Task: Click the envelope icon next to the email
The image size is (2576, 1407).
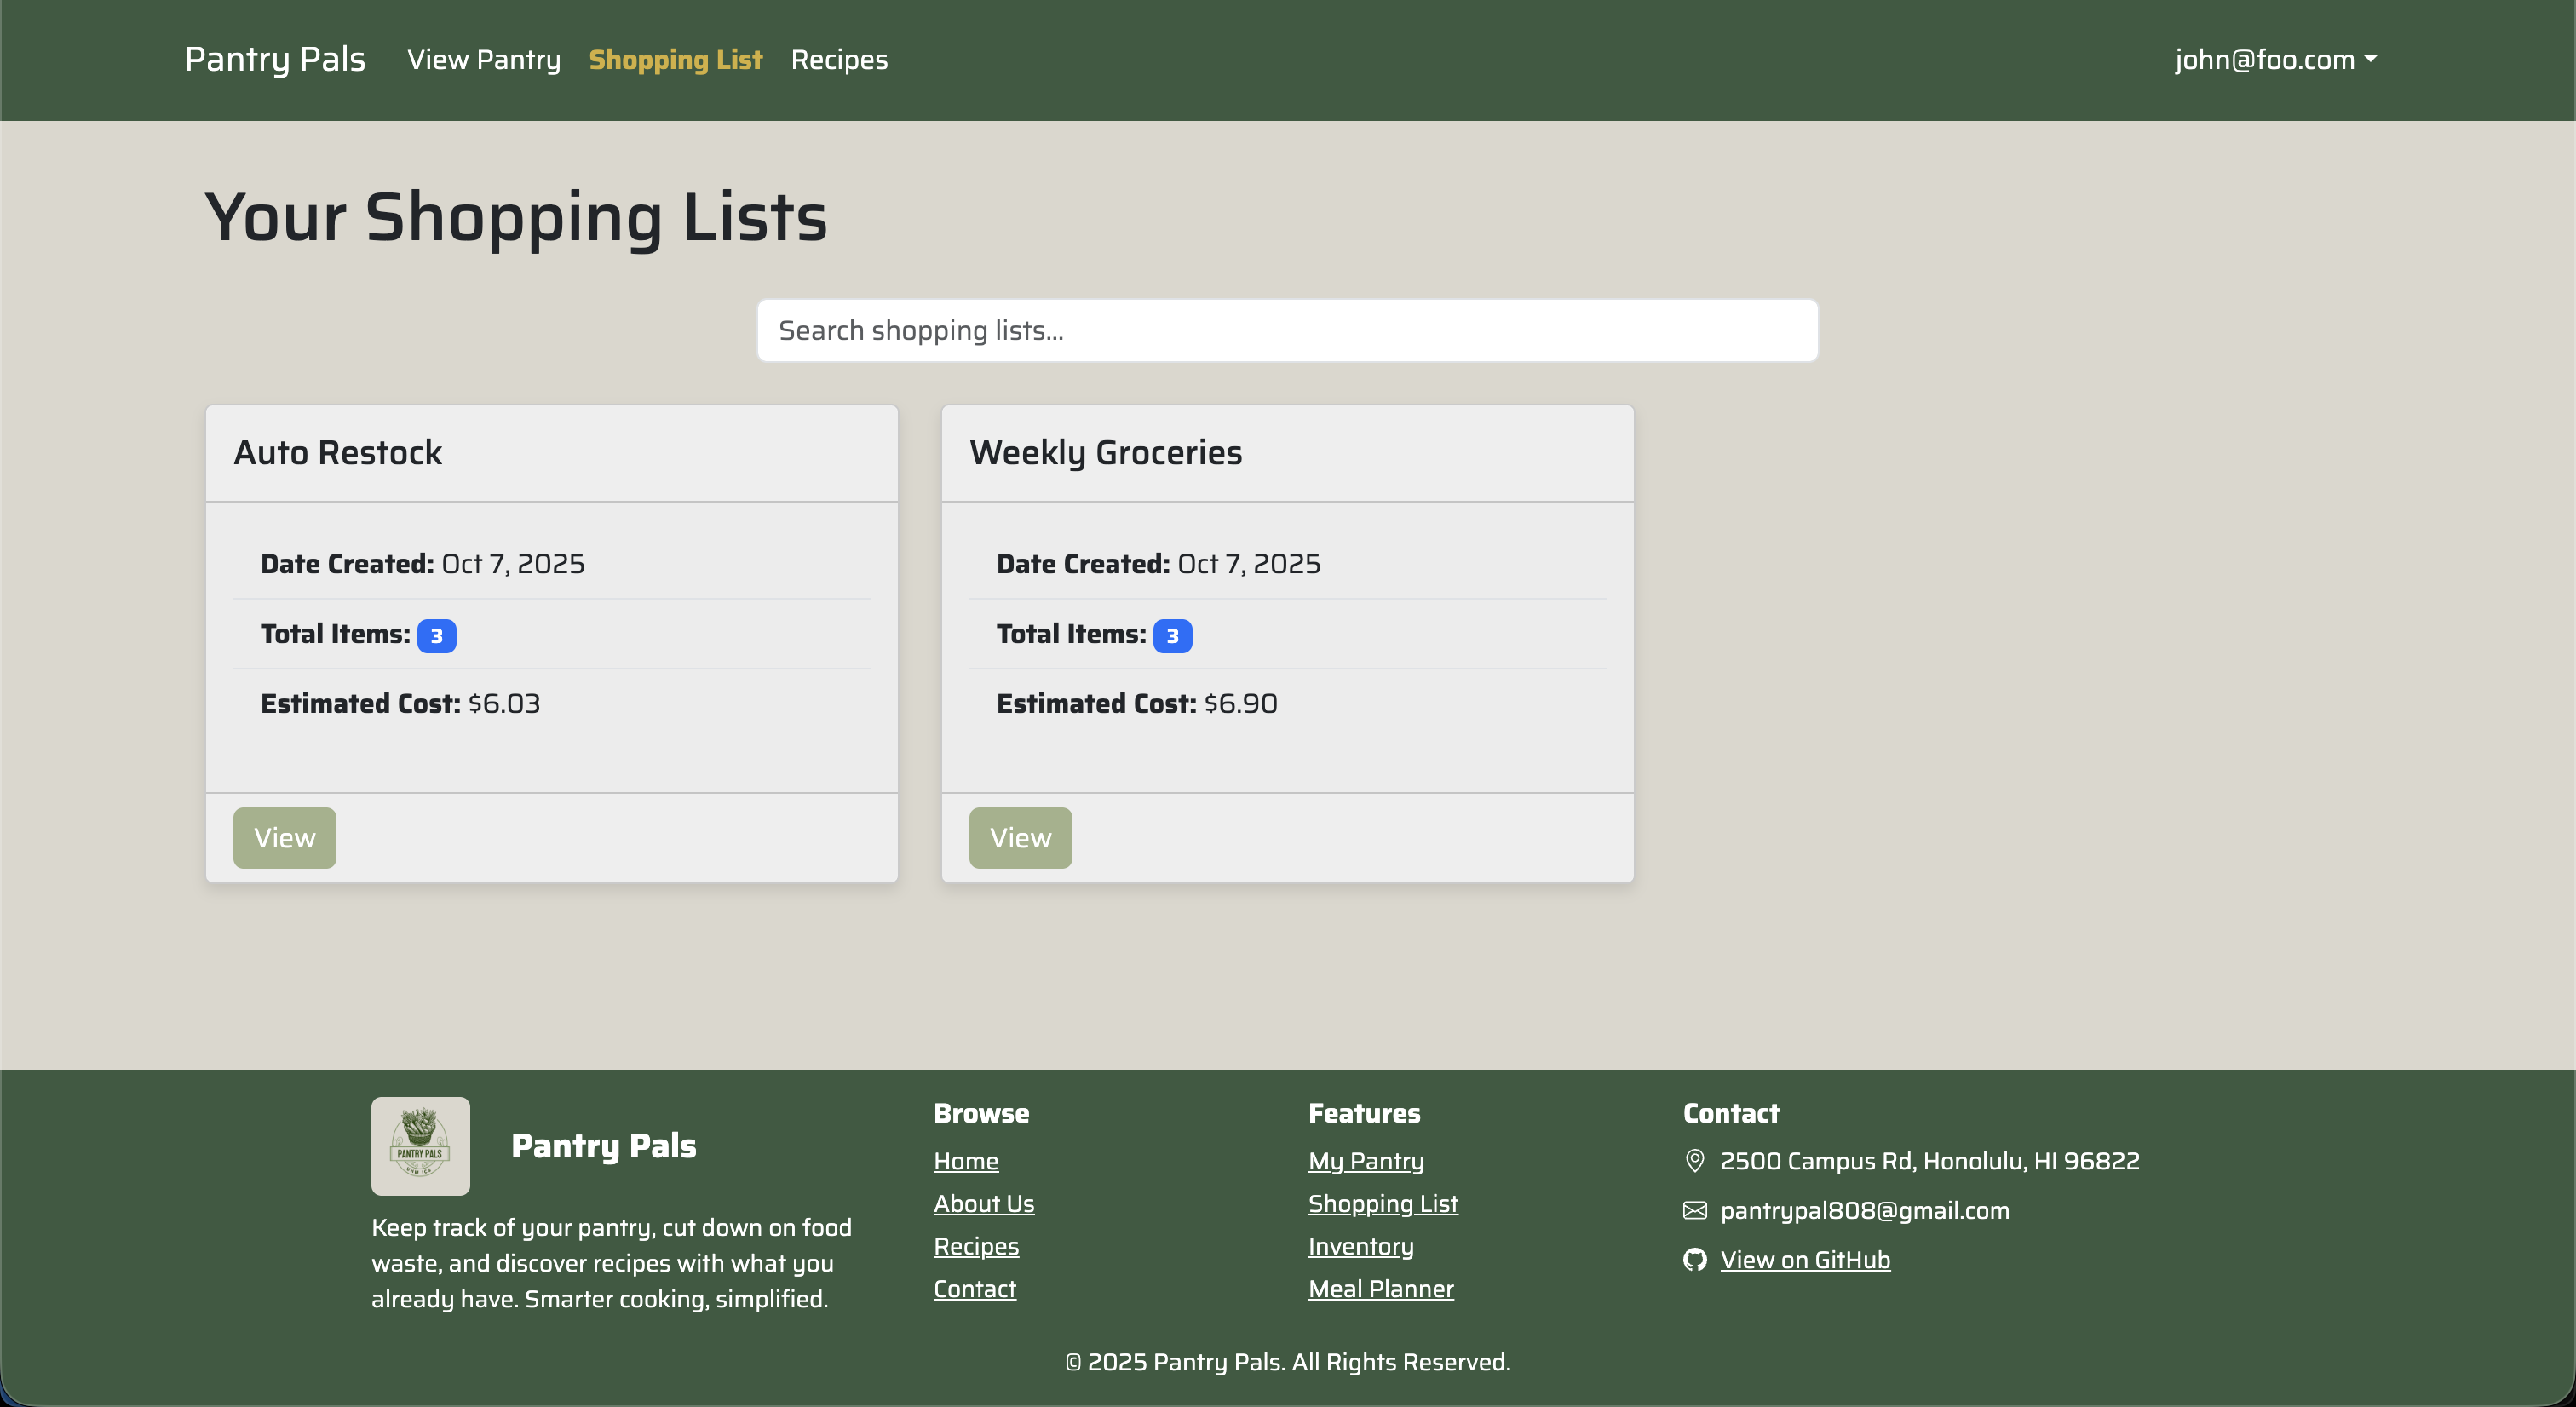Action: [1694, 1210]
